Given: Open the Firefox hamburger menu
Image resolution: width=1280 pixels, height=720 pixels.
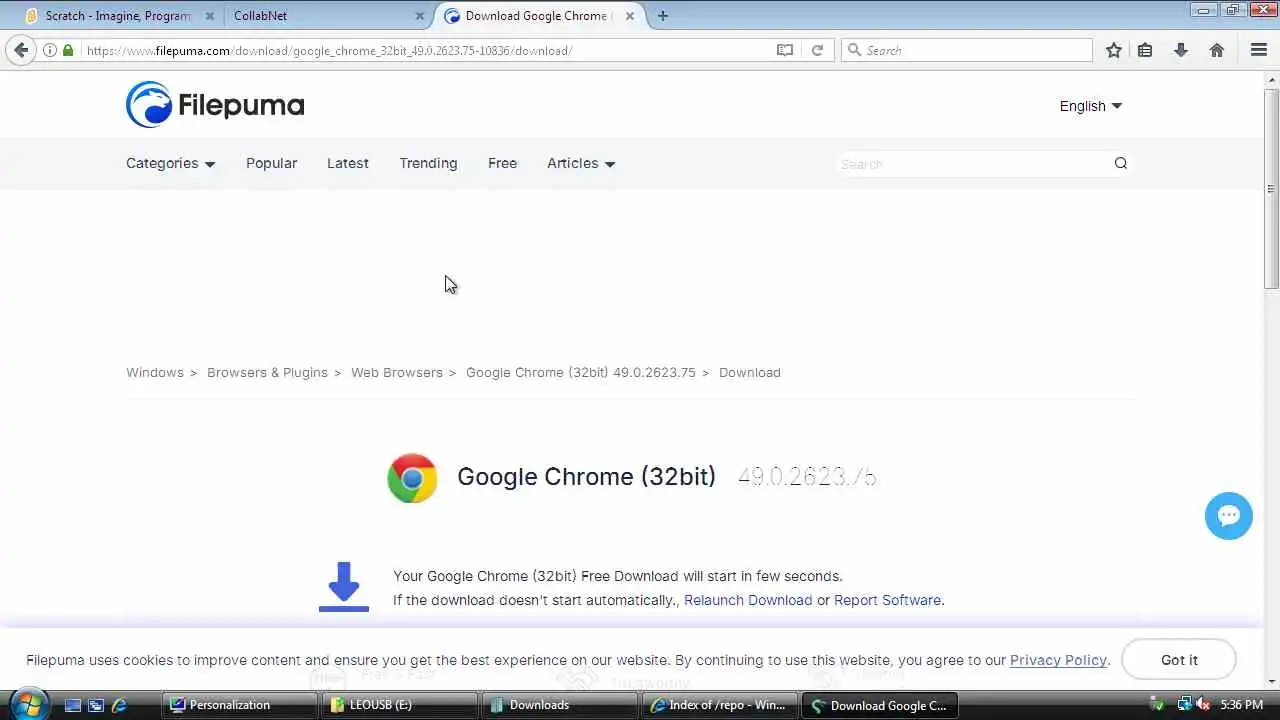Looking at the screenshot, I should (x=1259, y=50).
